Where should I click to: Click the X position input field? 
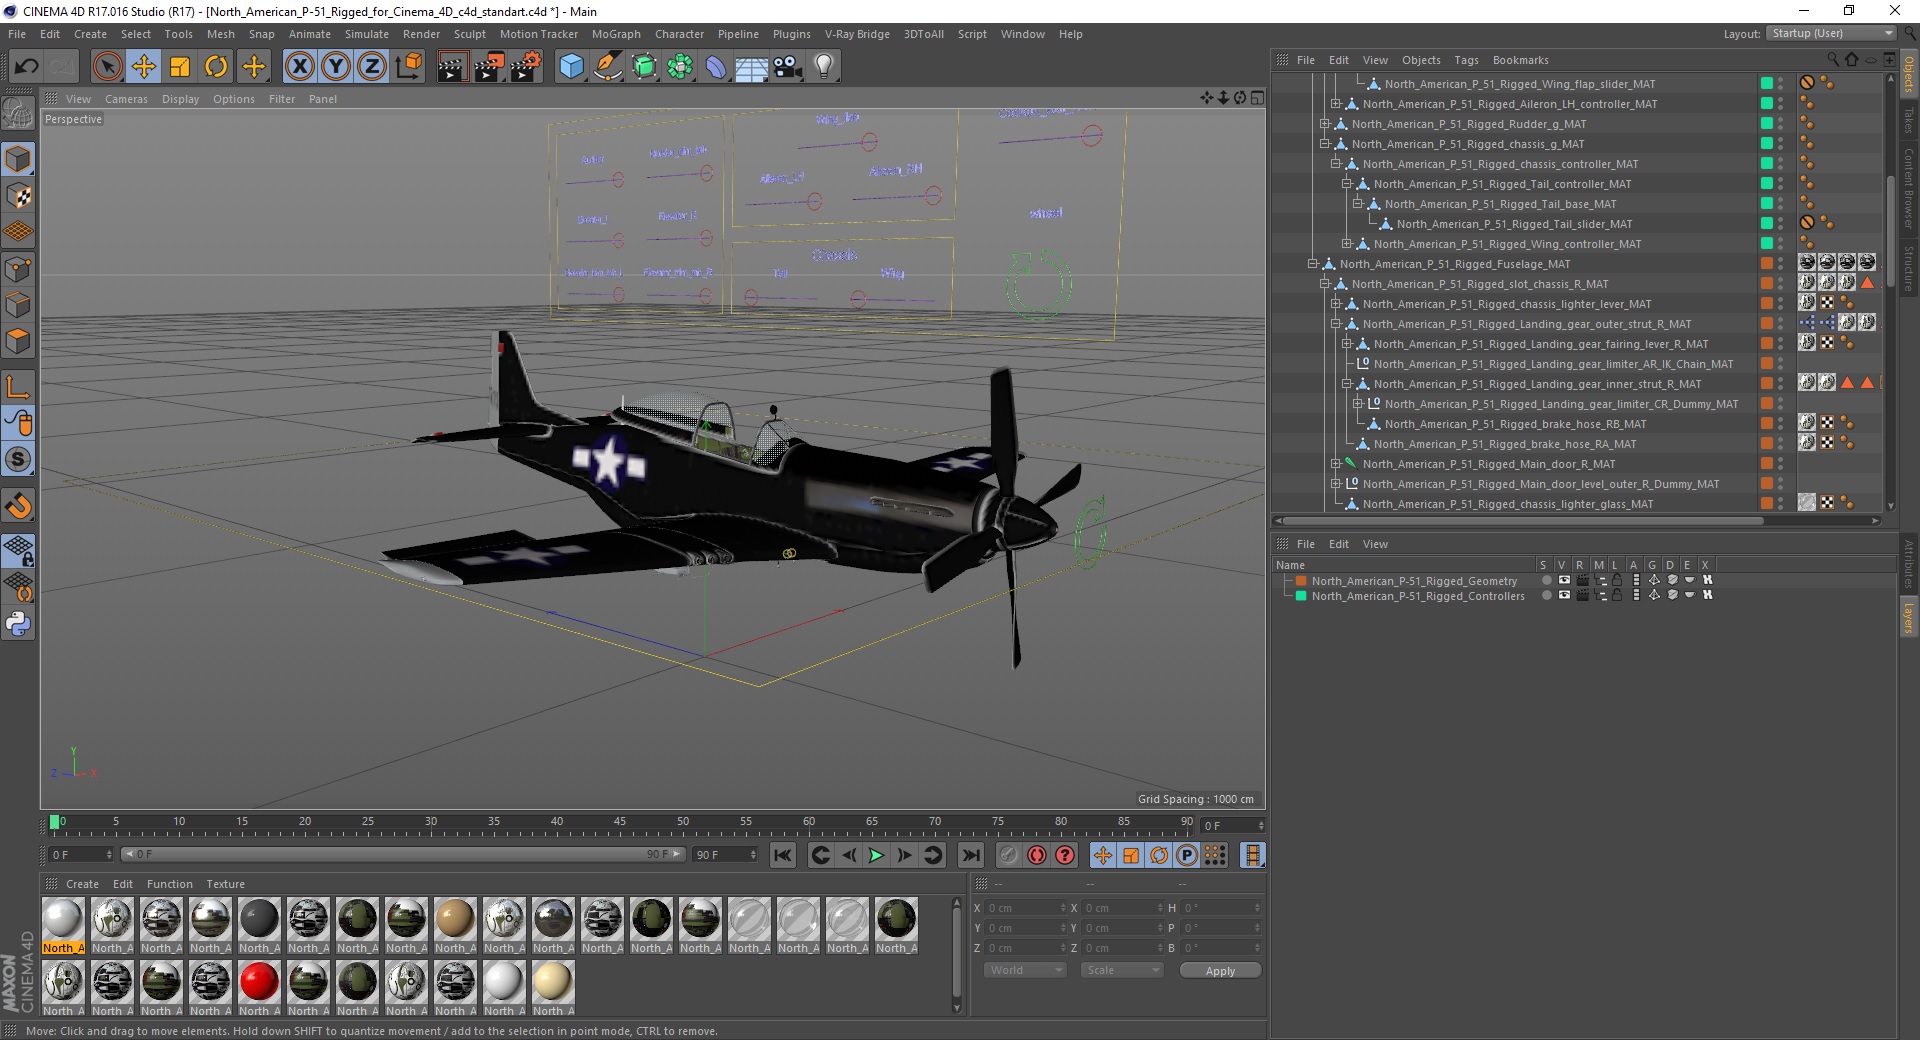pos(1025,908)
